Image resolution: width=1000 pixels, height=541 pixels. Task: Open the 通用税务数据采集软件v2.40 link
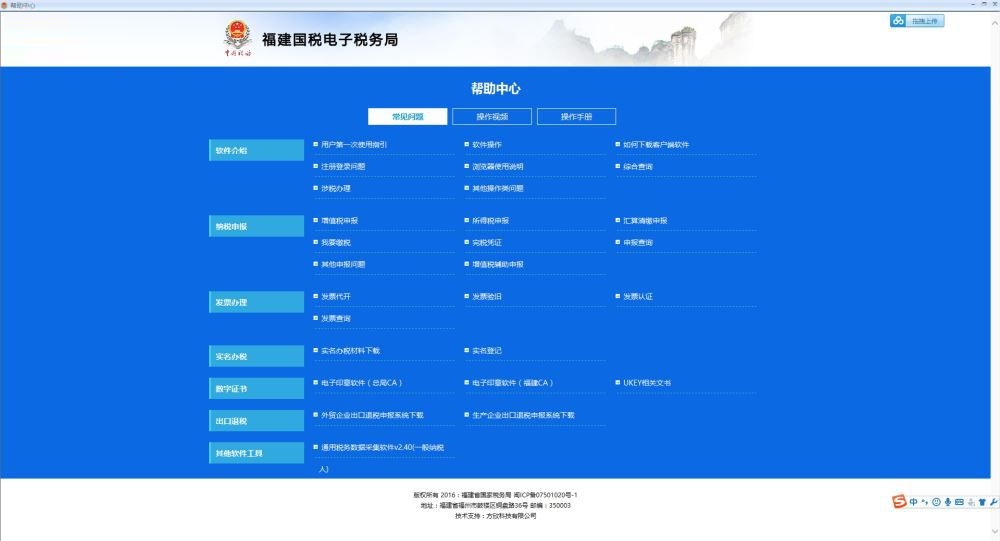383,448
